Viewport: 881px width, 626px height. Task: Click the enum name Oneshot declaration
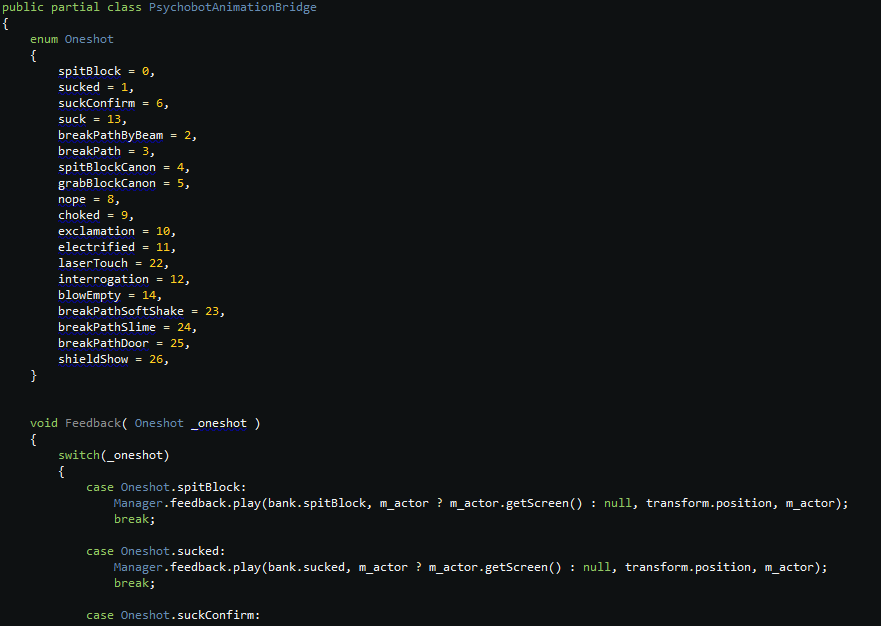(x=89, y=39)
